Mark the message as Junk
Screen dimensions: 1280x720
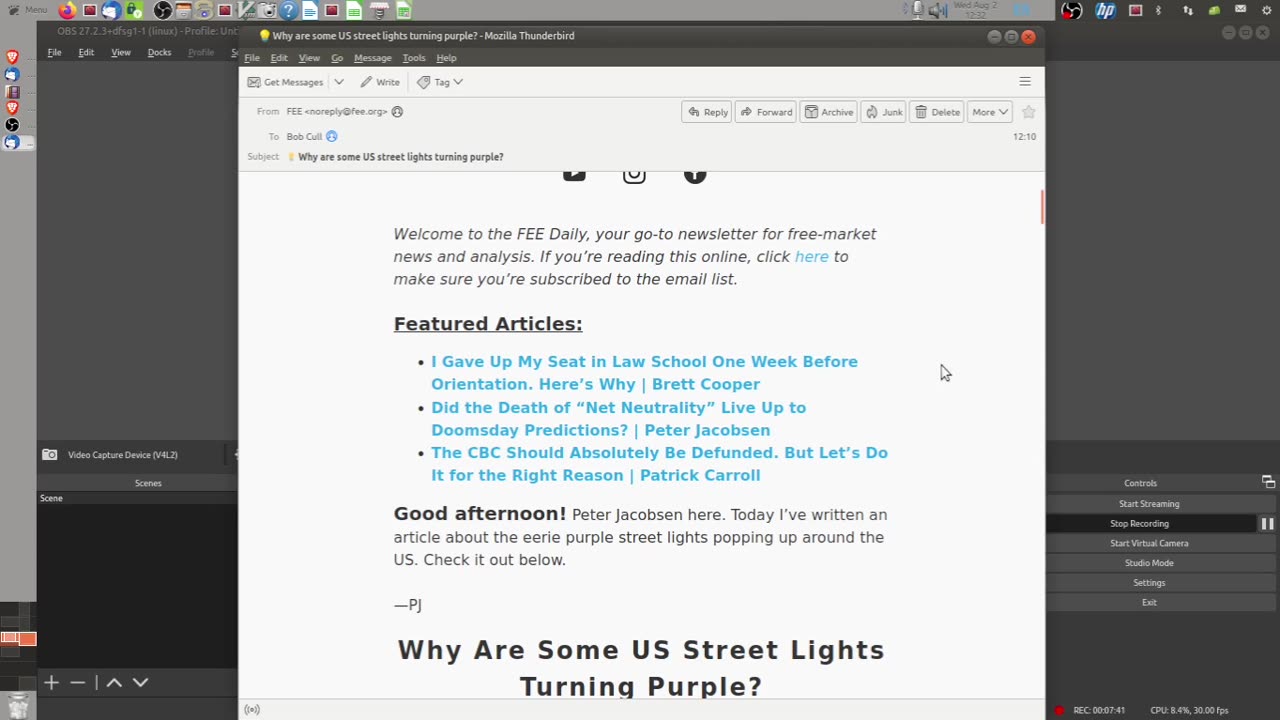tap(884, 112)
